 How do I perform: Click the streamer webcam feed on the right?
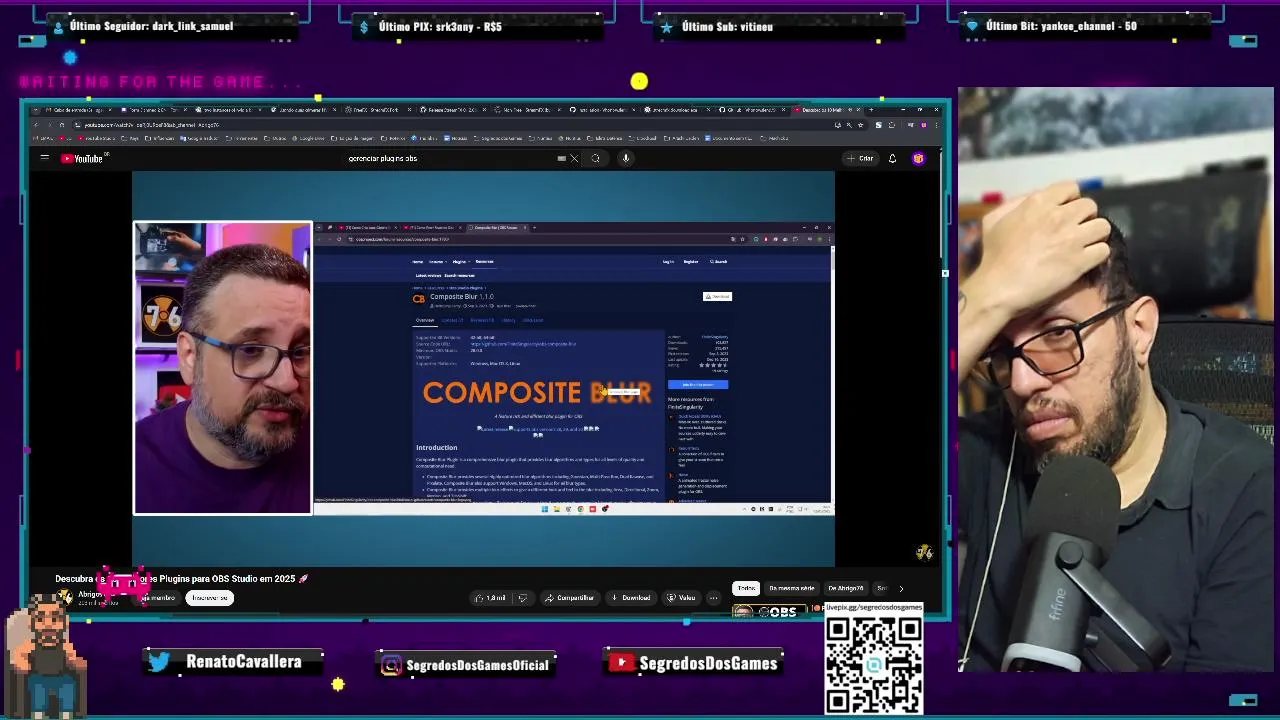click(1116, 380)
